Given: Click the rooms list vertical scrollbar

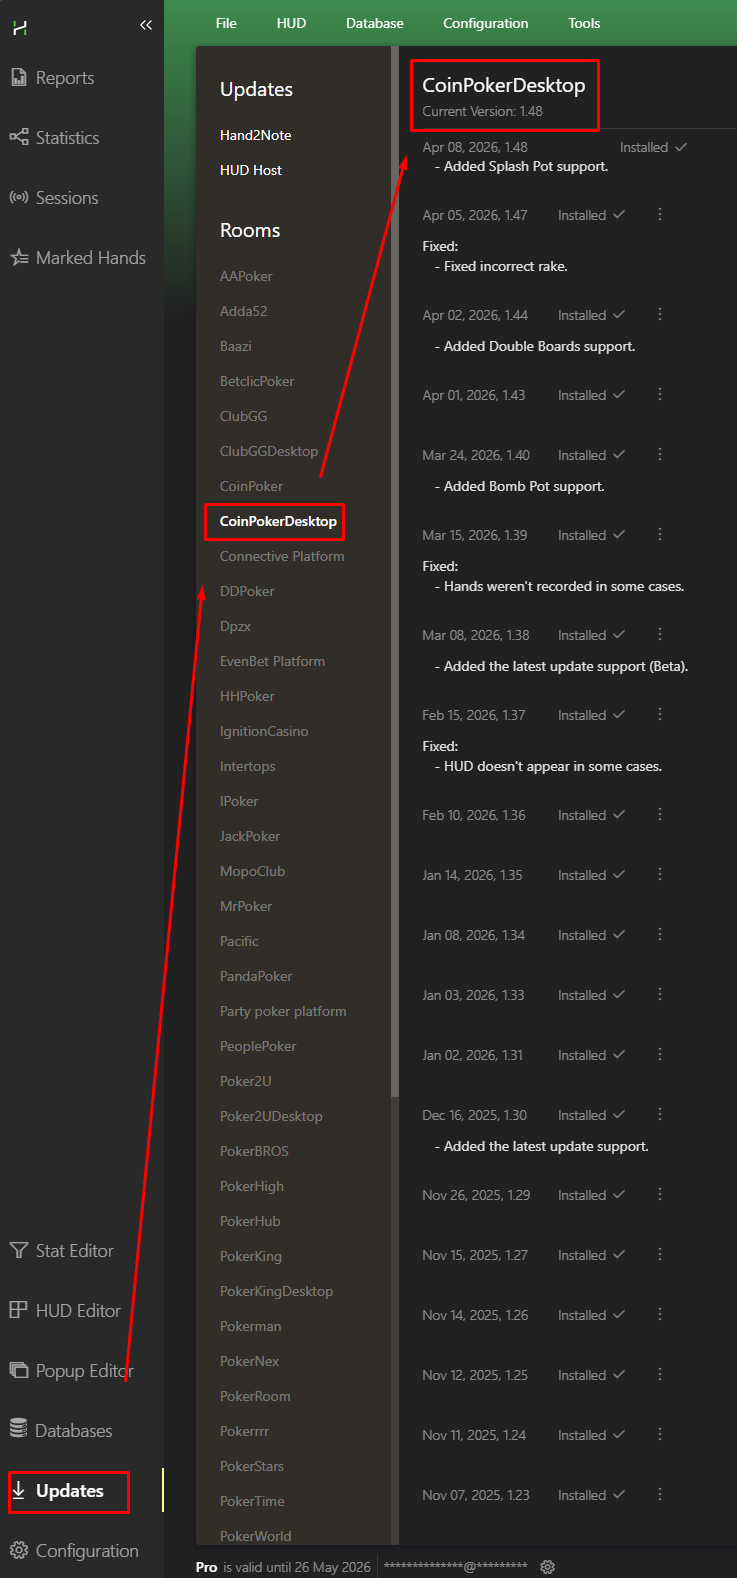Looking at the screenshot, I should [x=395, y=570].
